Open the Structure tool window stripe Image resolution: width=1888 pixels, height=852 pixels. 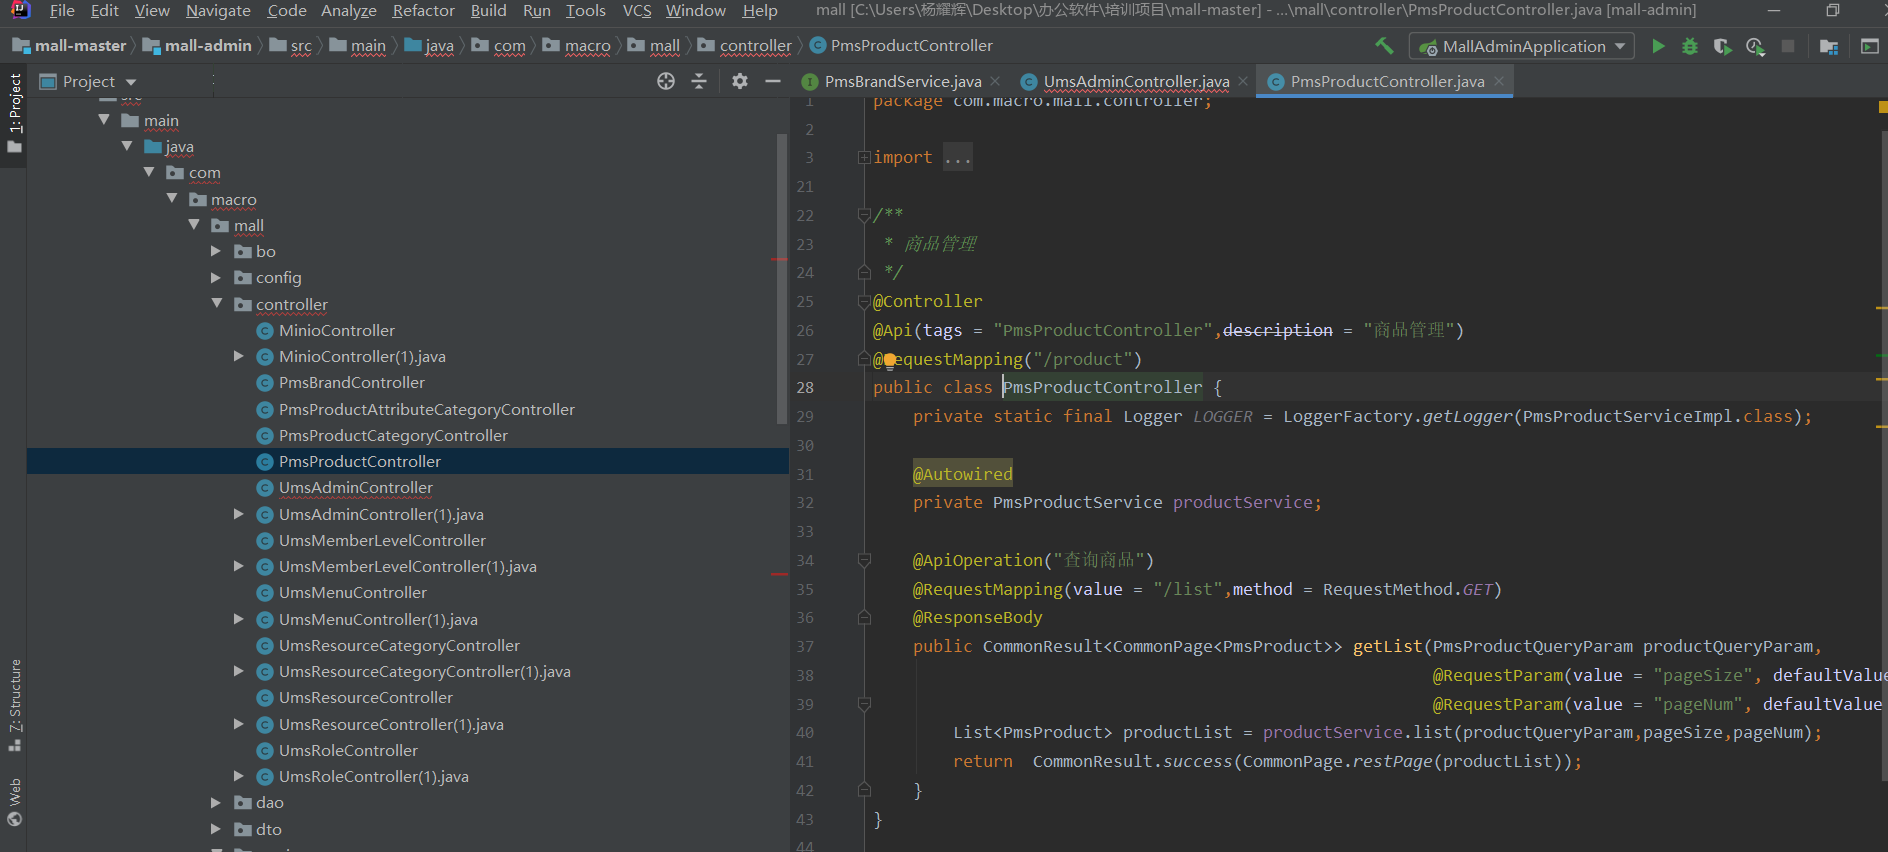14,705
